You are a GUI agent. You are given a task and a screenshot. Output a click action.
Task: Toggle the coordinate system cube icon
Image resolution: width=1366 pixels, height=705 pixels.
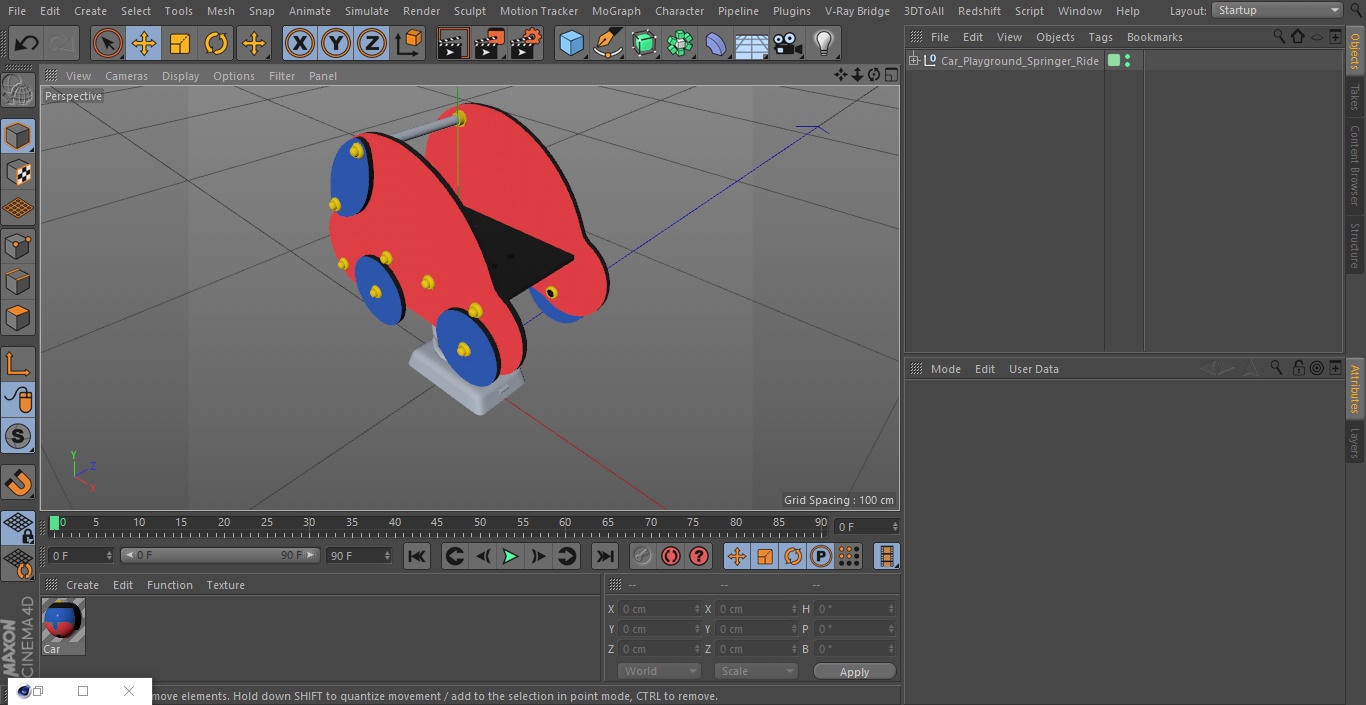tap(409, 43)
